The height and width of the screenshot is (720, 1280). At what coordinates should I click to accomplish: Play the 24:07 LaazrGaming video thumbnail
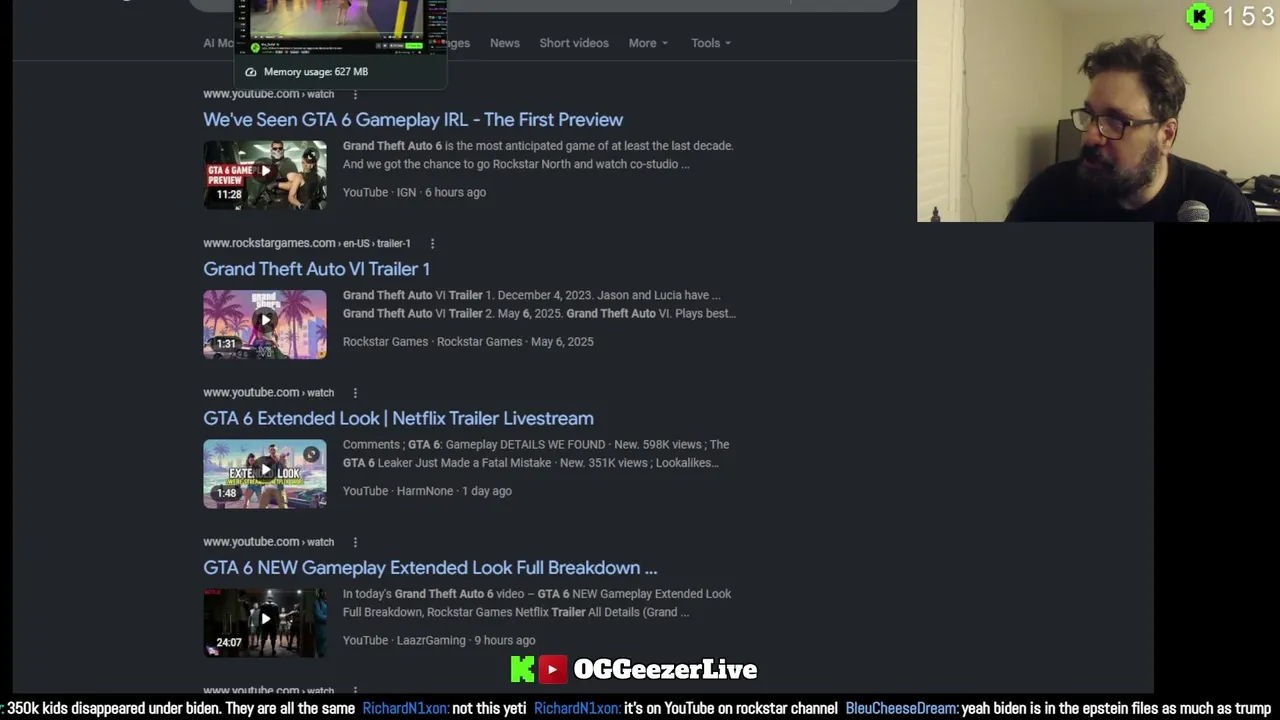265,623
